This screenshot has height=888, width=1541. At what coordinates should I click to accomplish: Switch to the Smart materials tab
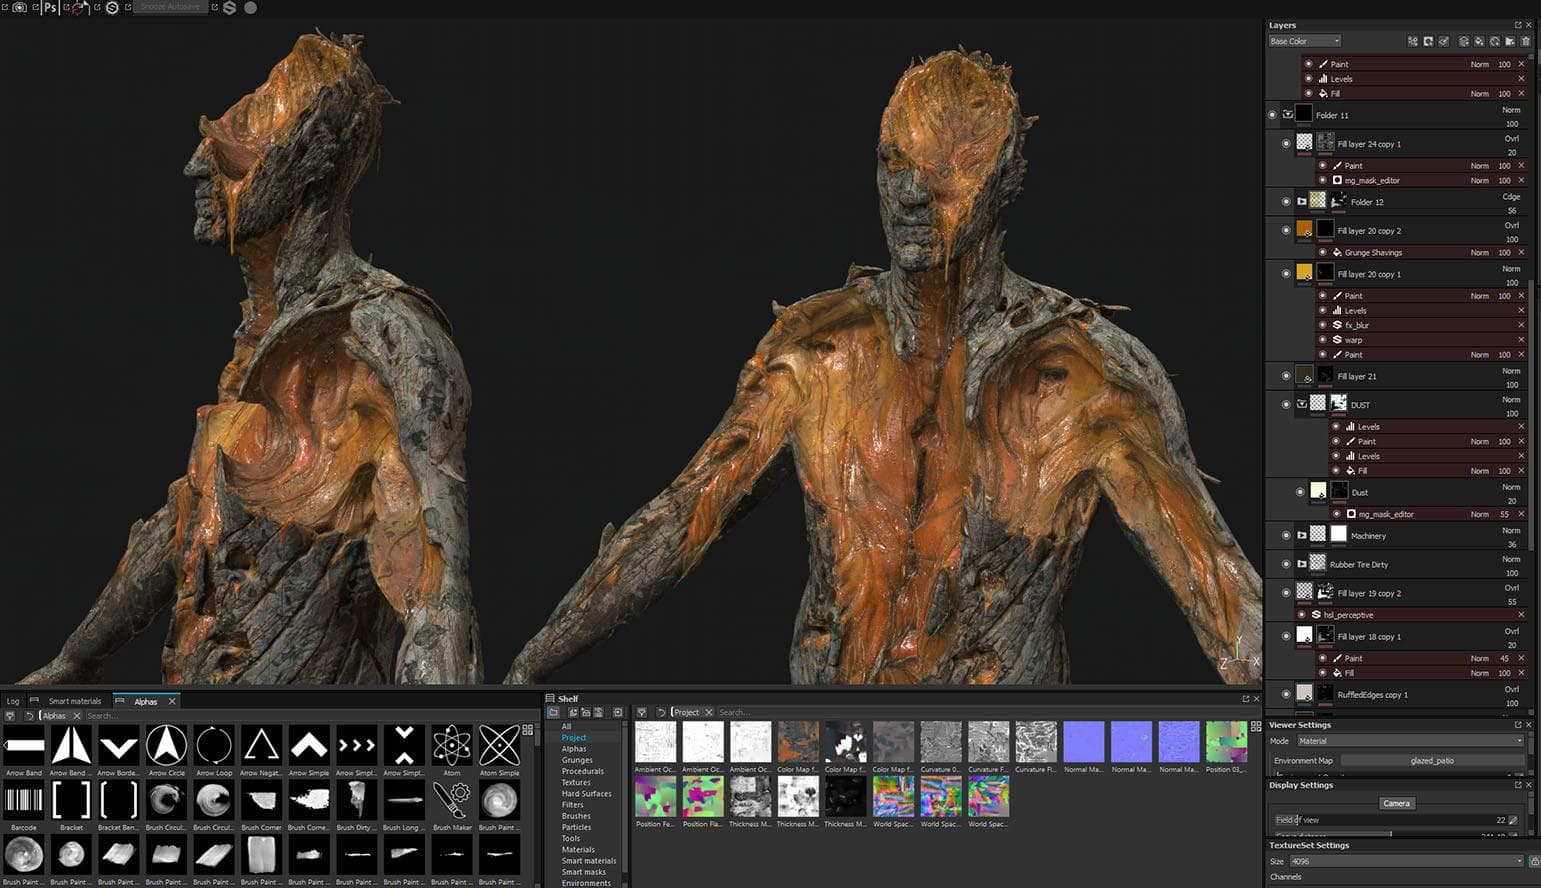pos(75,701)
